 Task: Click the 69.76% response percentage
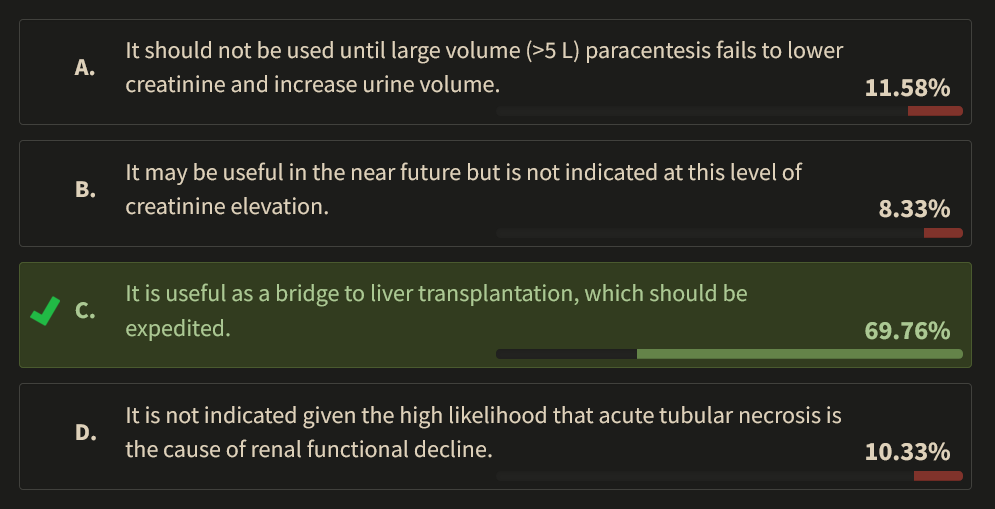tap(907, 331)
